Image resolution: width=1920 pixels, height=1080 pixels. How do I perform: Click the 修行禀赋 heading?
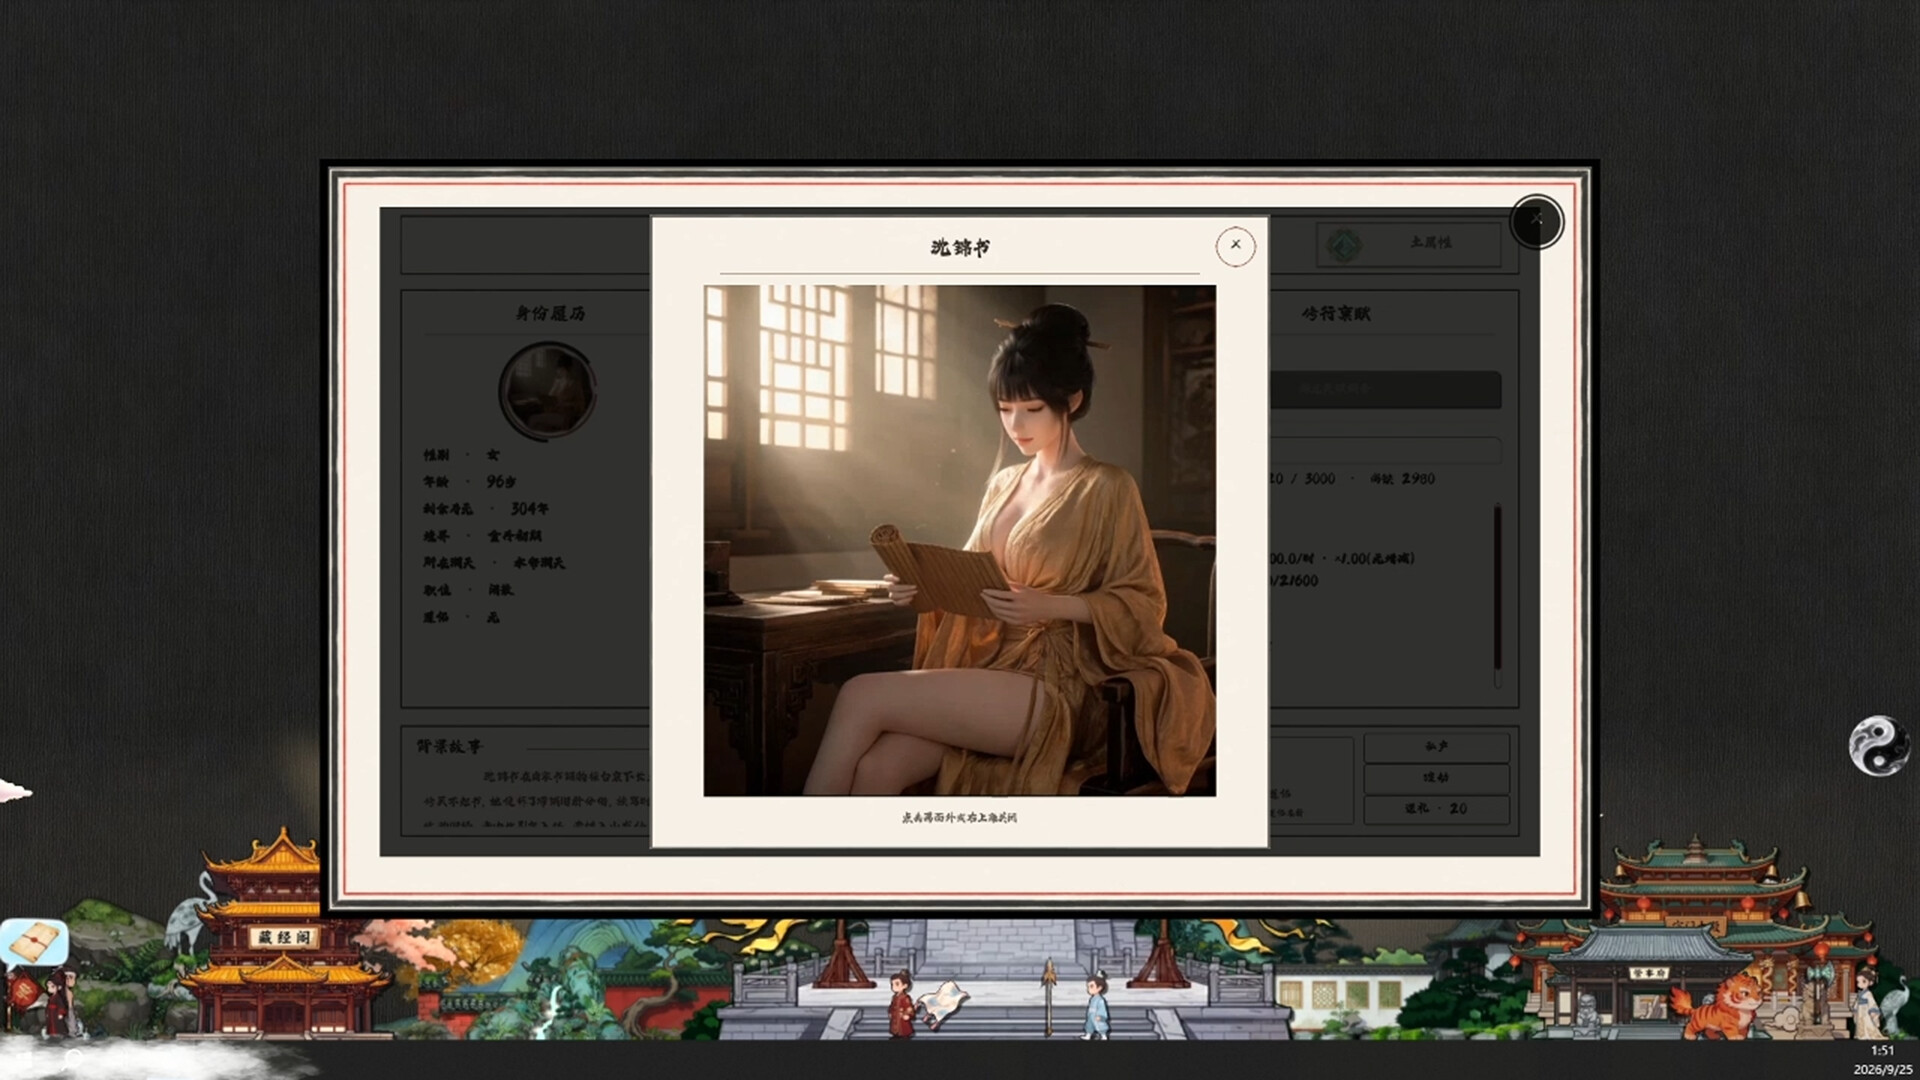pyautogui.click(x=1336, y=313)
